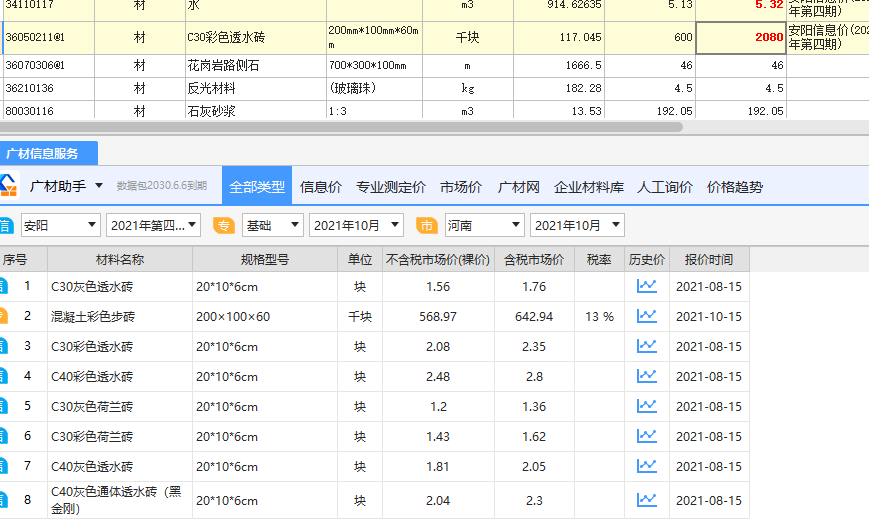
Task: Select the 广材信息服务 panel tab
Action: [x=49, y=153]
